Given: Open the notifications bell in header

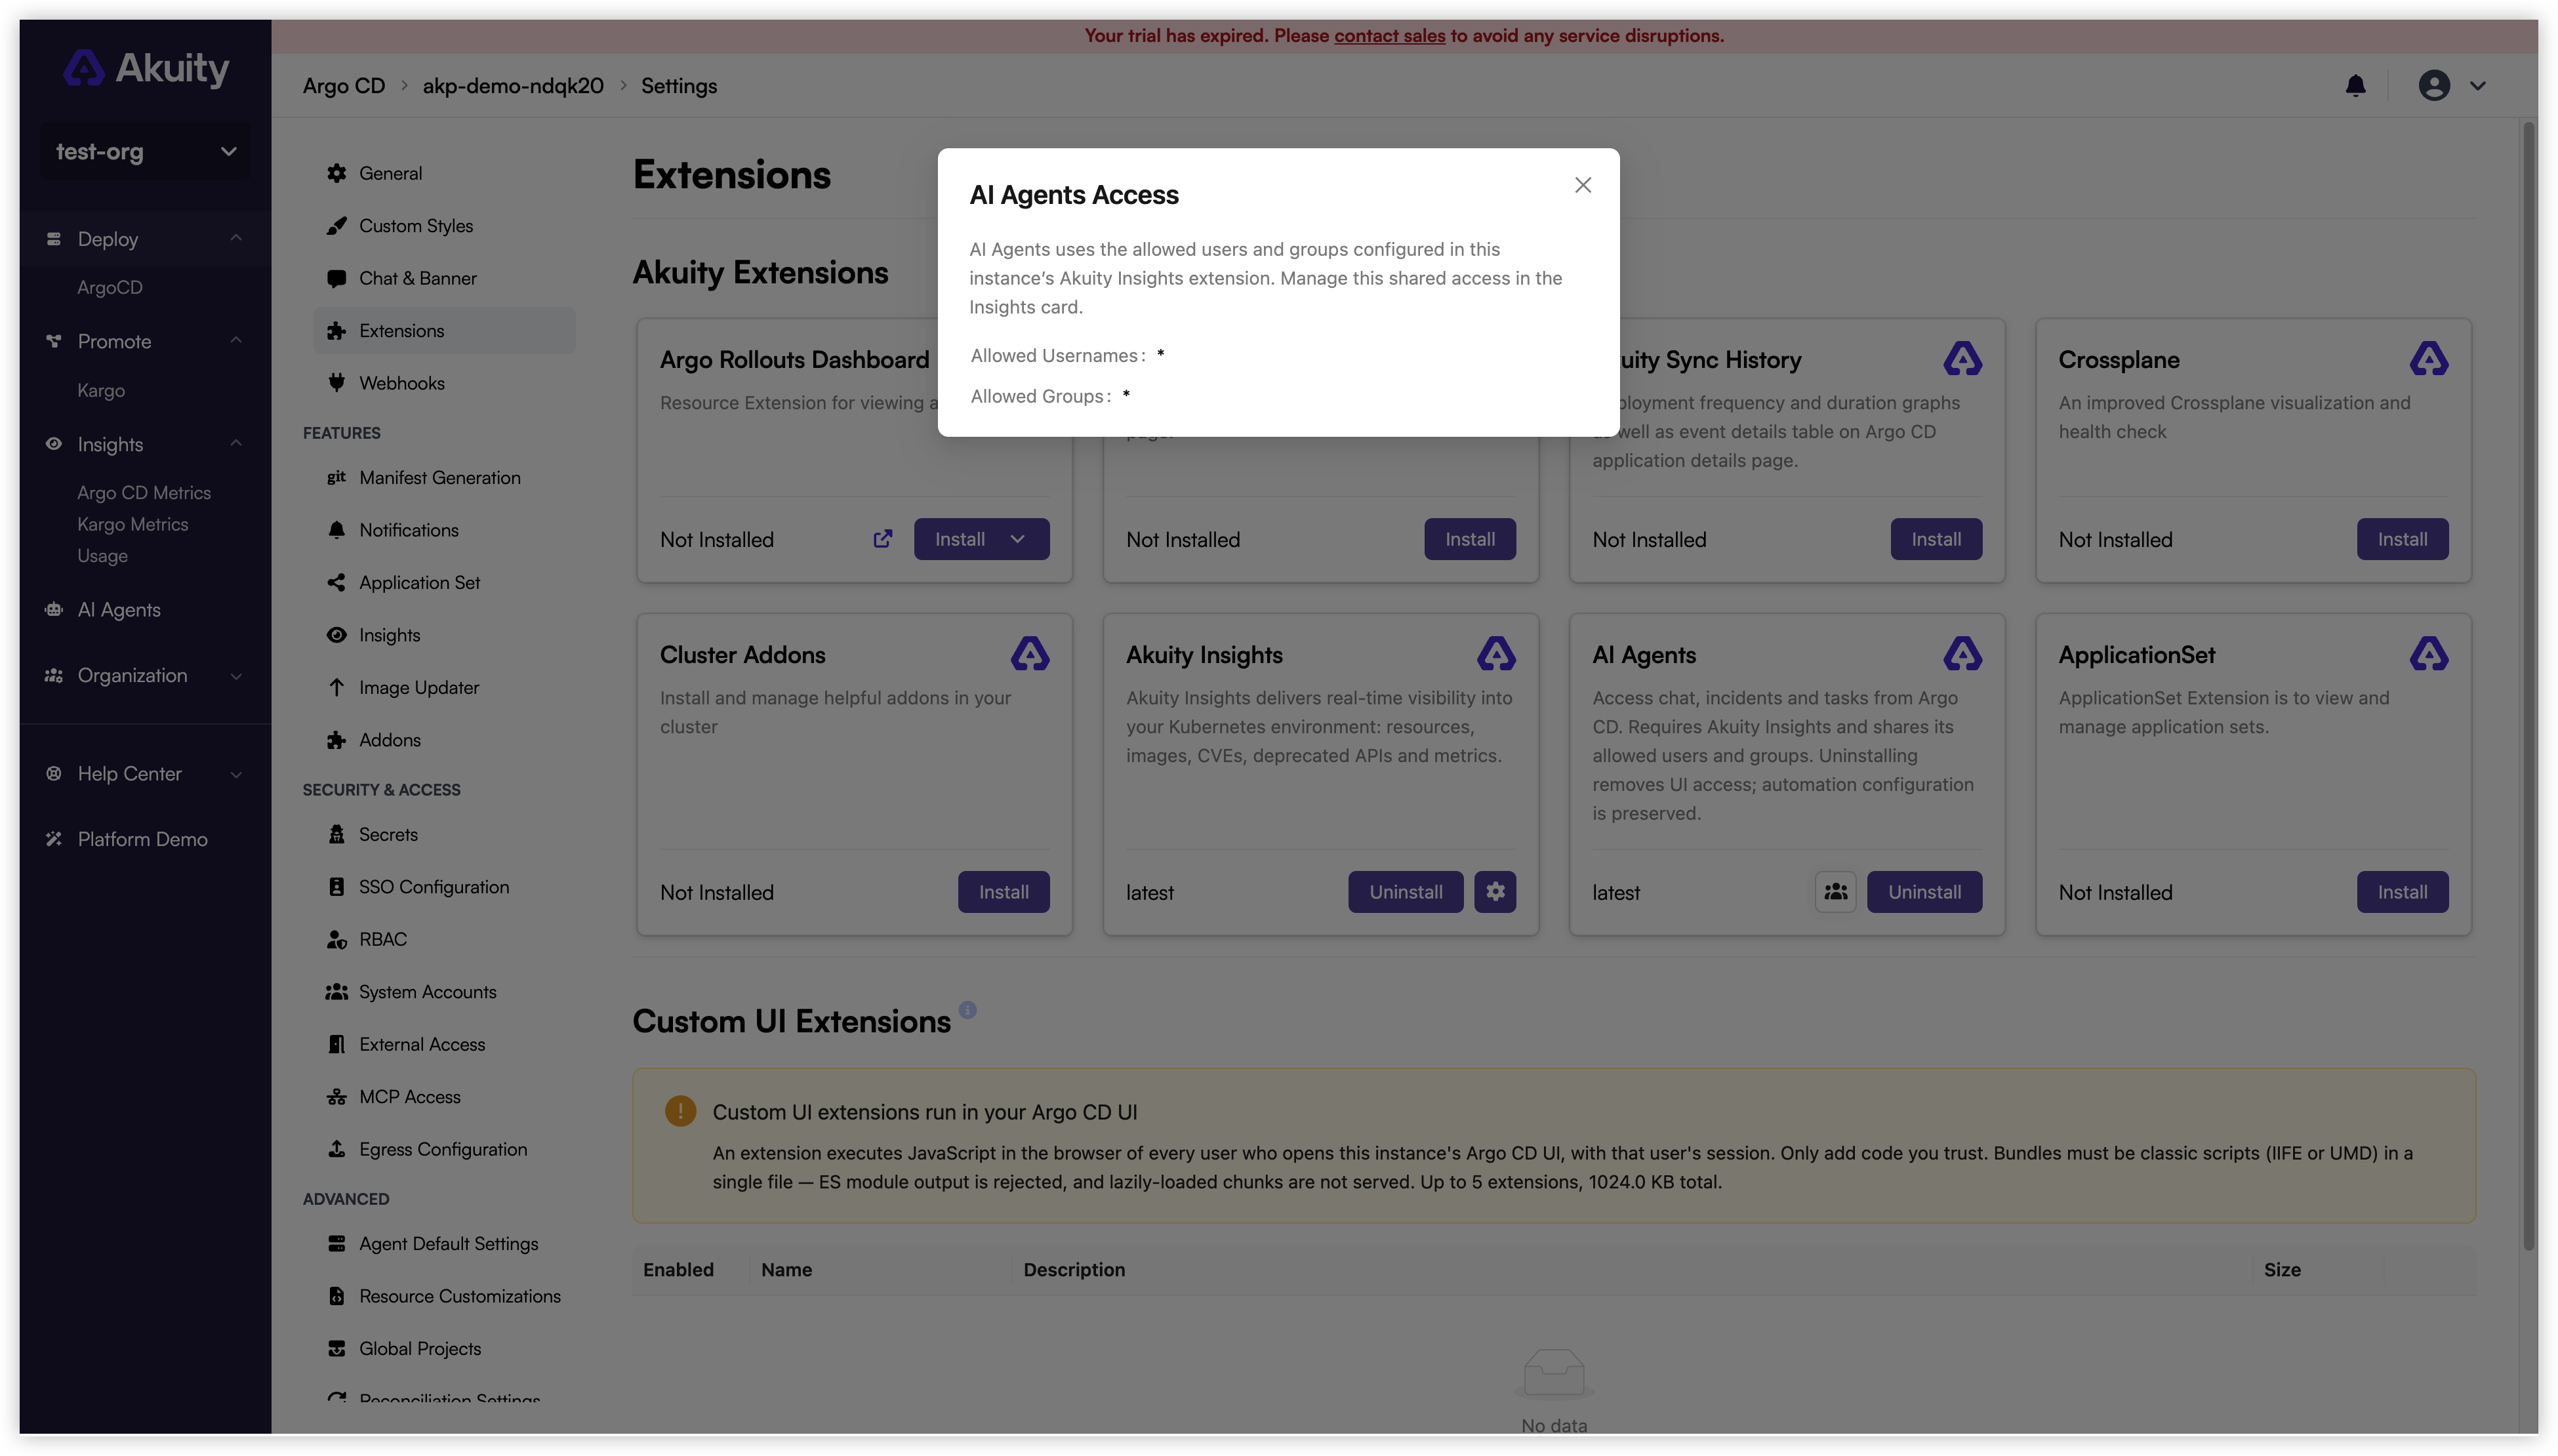Looking at the screenshot, I should coord(2355,86).
